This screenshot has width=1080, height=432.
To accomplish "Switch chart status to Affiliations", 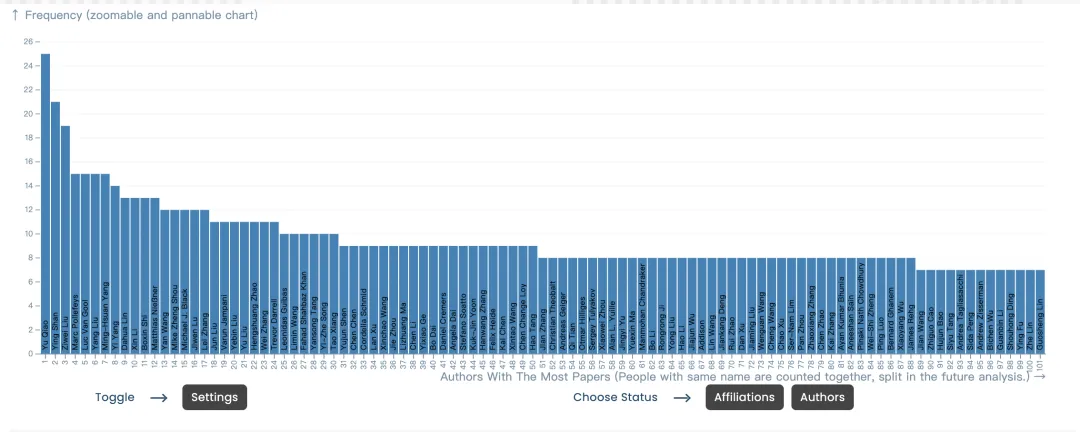I will coord(744,397).
